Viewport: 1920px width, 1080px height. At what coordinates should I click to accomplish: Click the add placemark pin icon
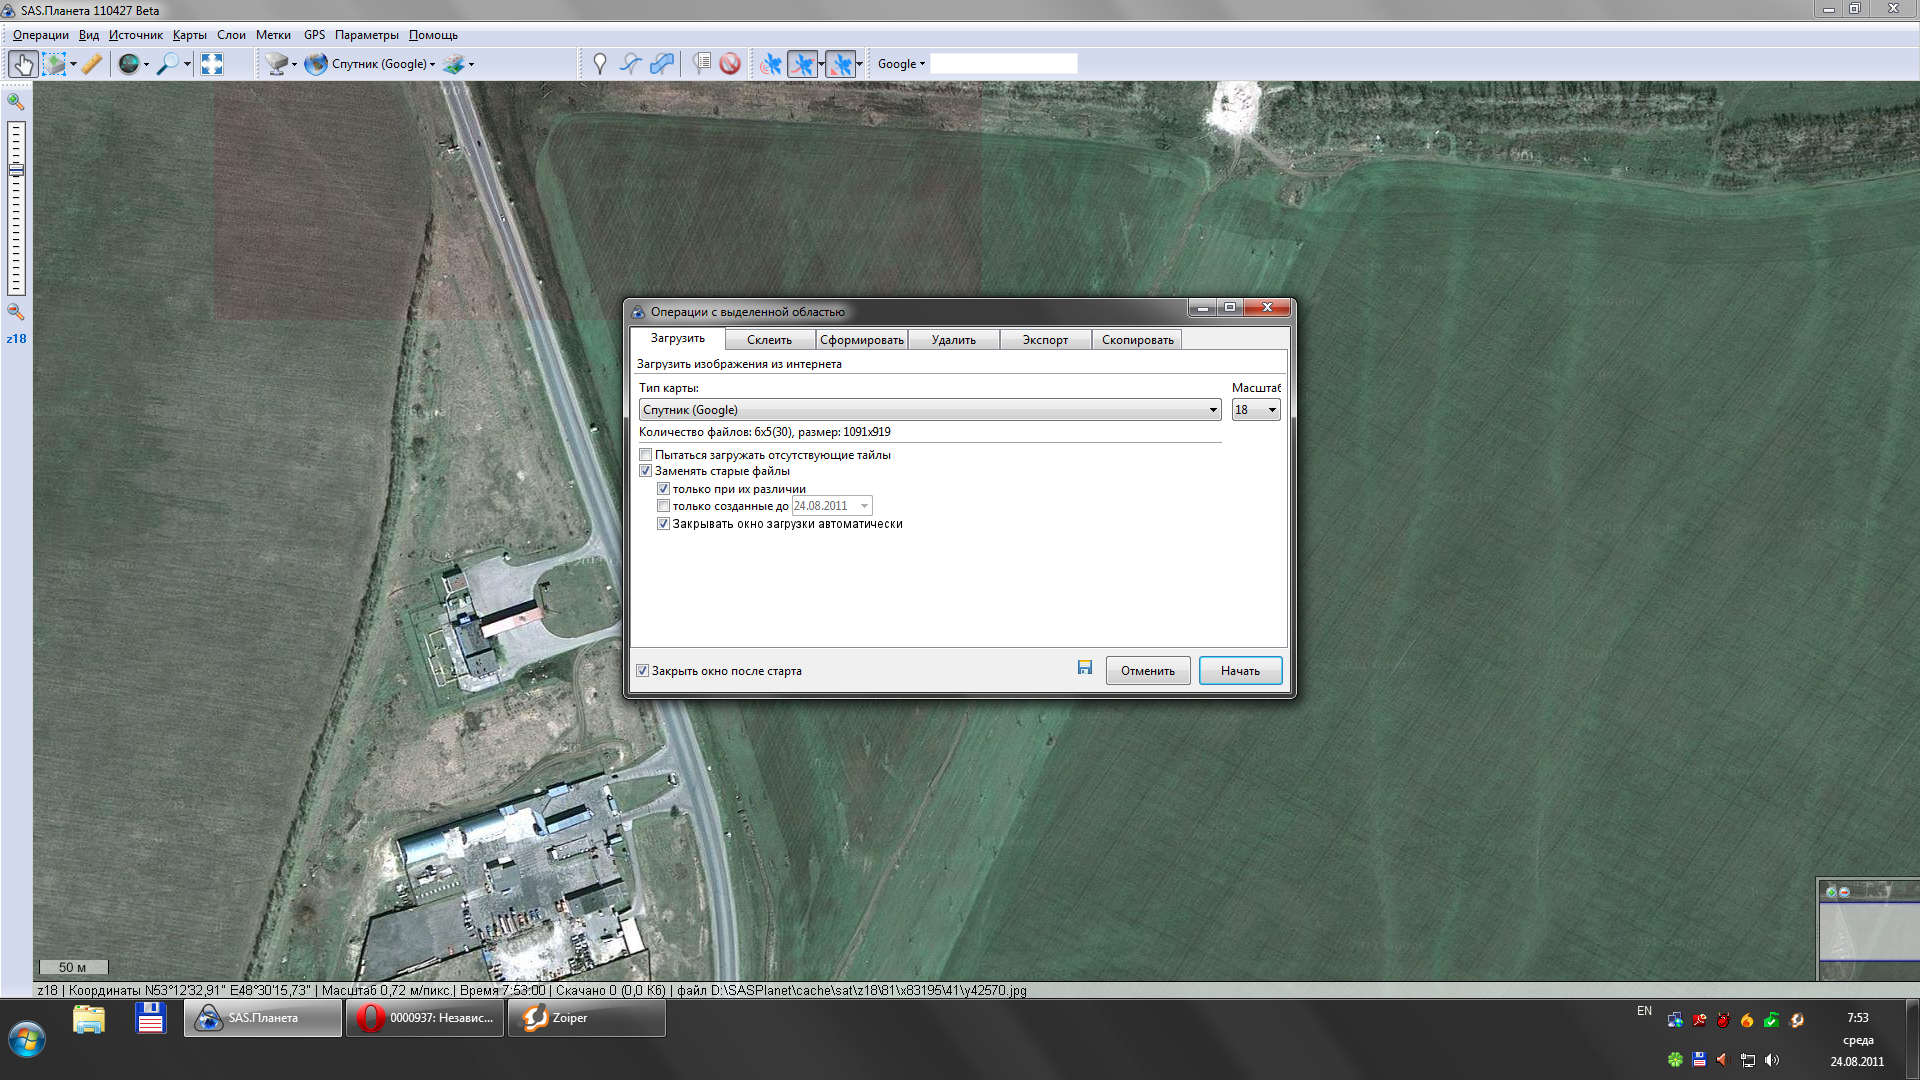tap(600, 64)
